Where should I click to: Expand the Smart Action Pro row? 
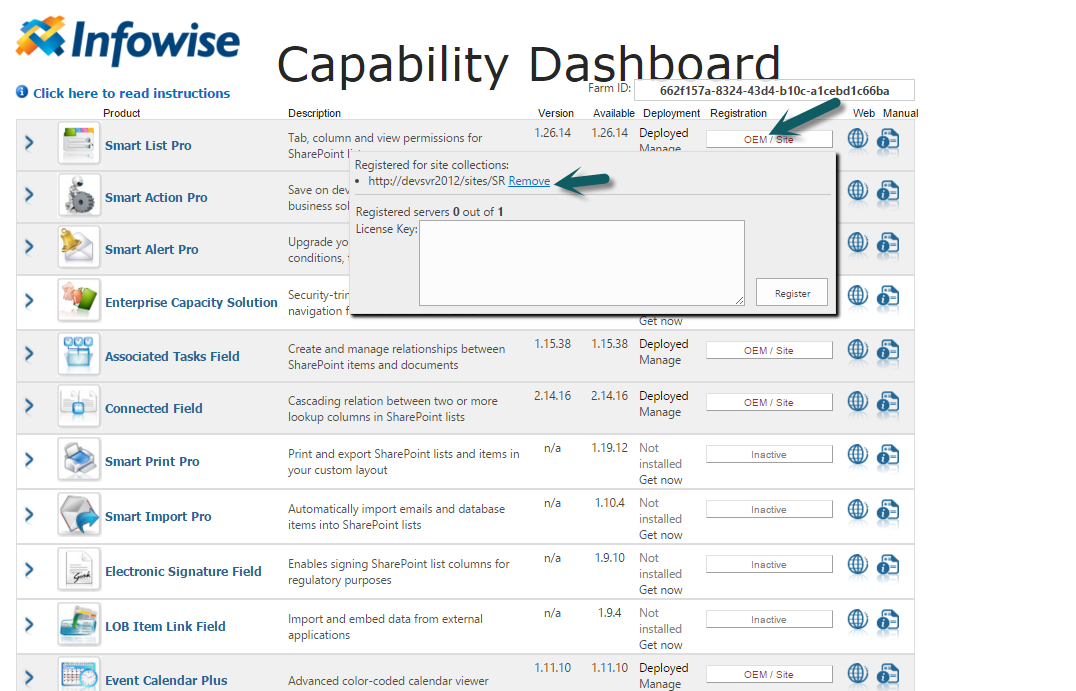click(29, 195)
